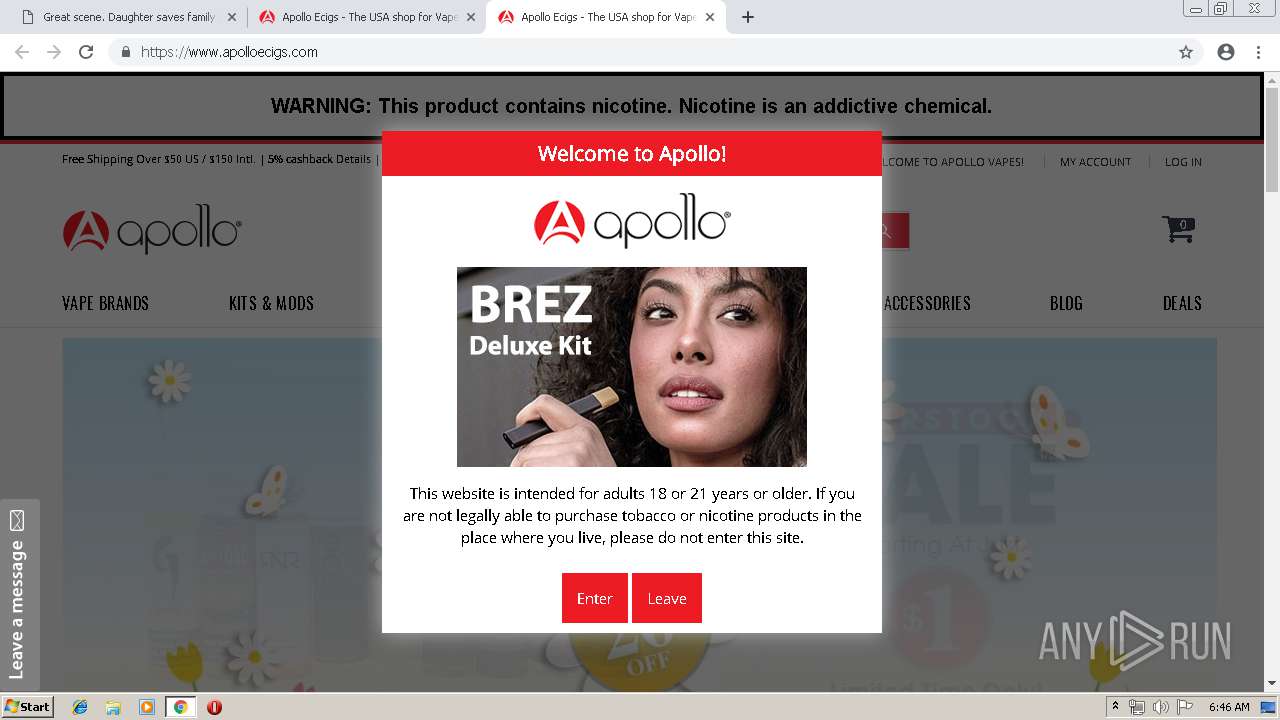
Task: Go back in browser history
Action: 22,52
